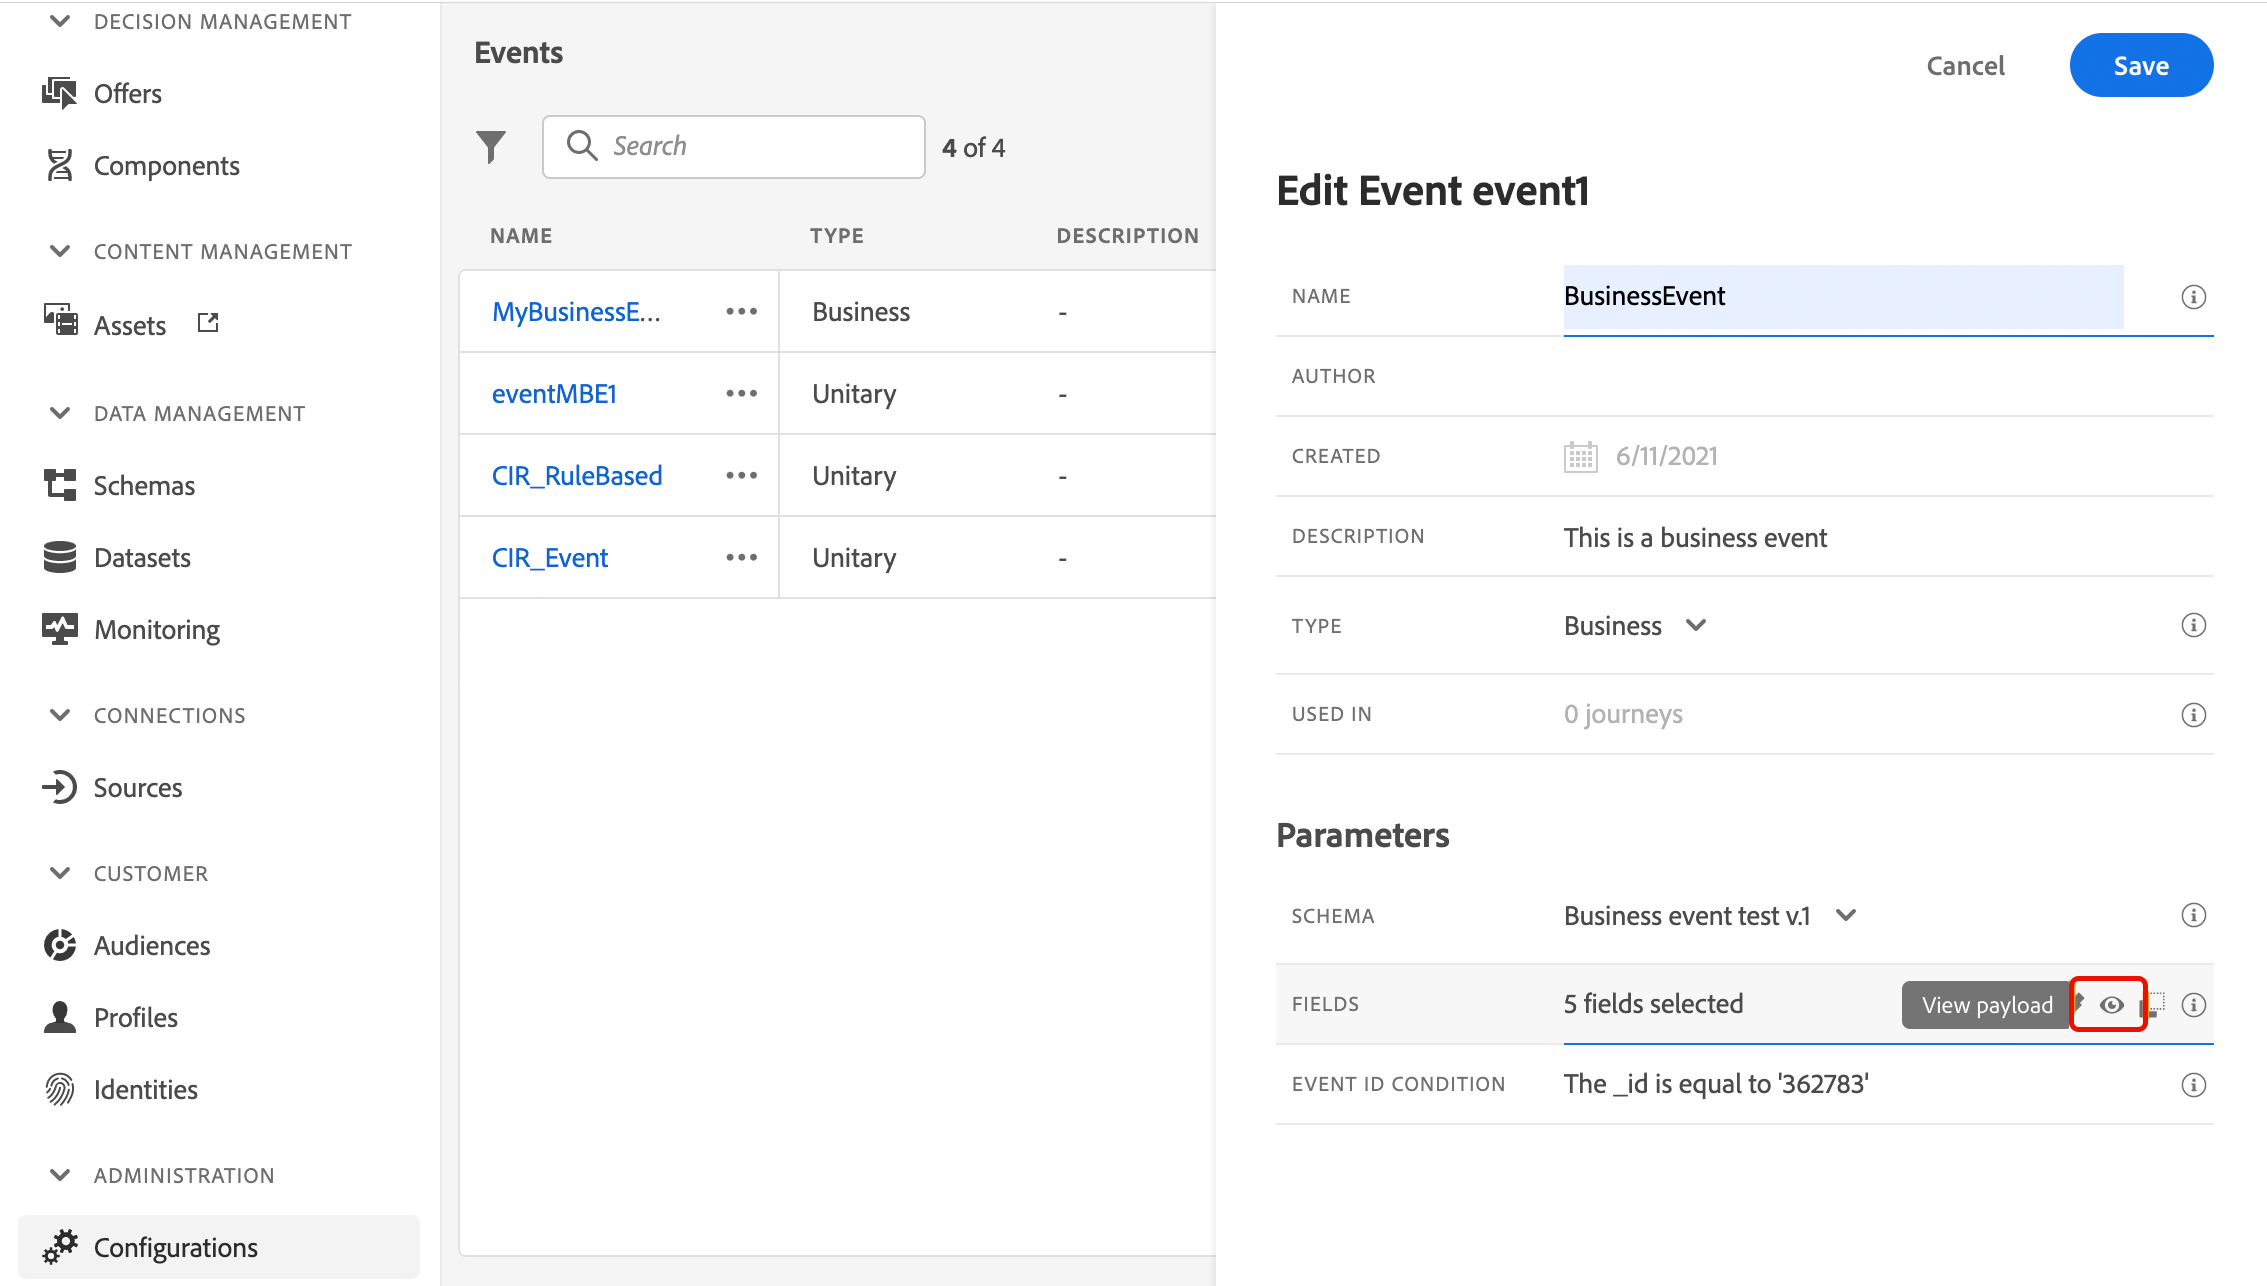The width and height of the screenshot is (2267, 1286).
Task: Click the external link icon next to Assets
Action: tap(208, 323)
